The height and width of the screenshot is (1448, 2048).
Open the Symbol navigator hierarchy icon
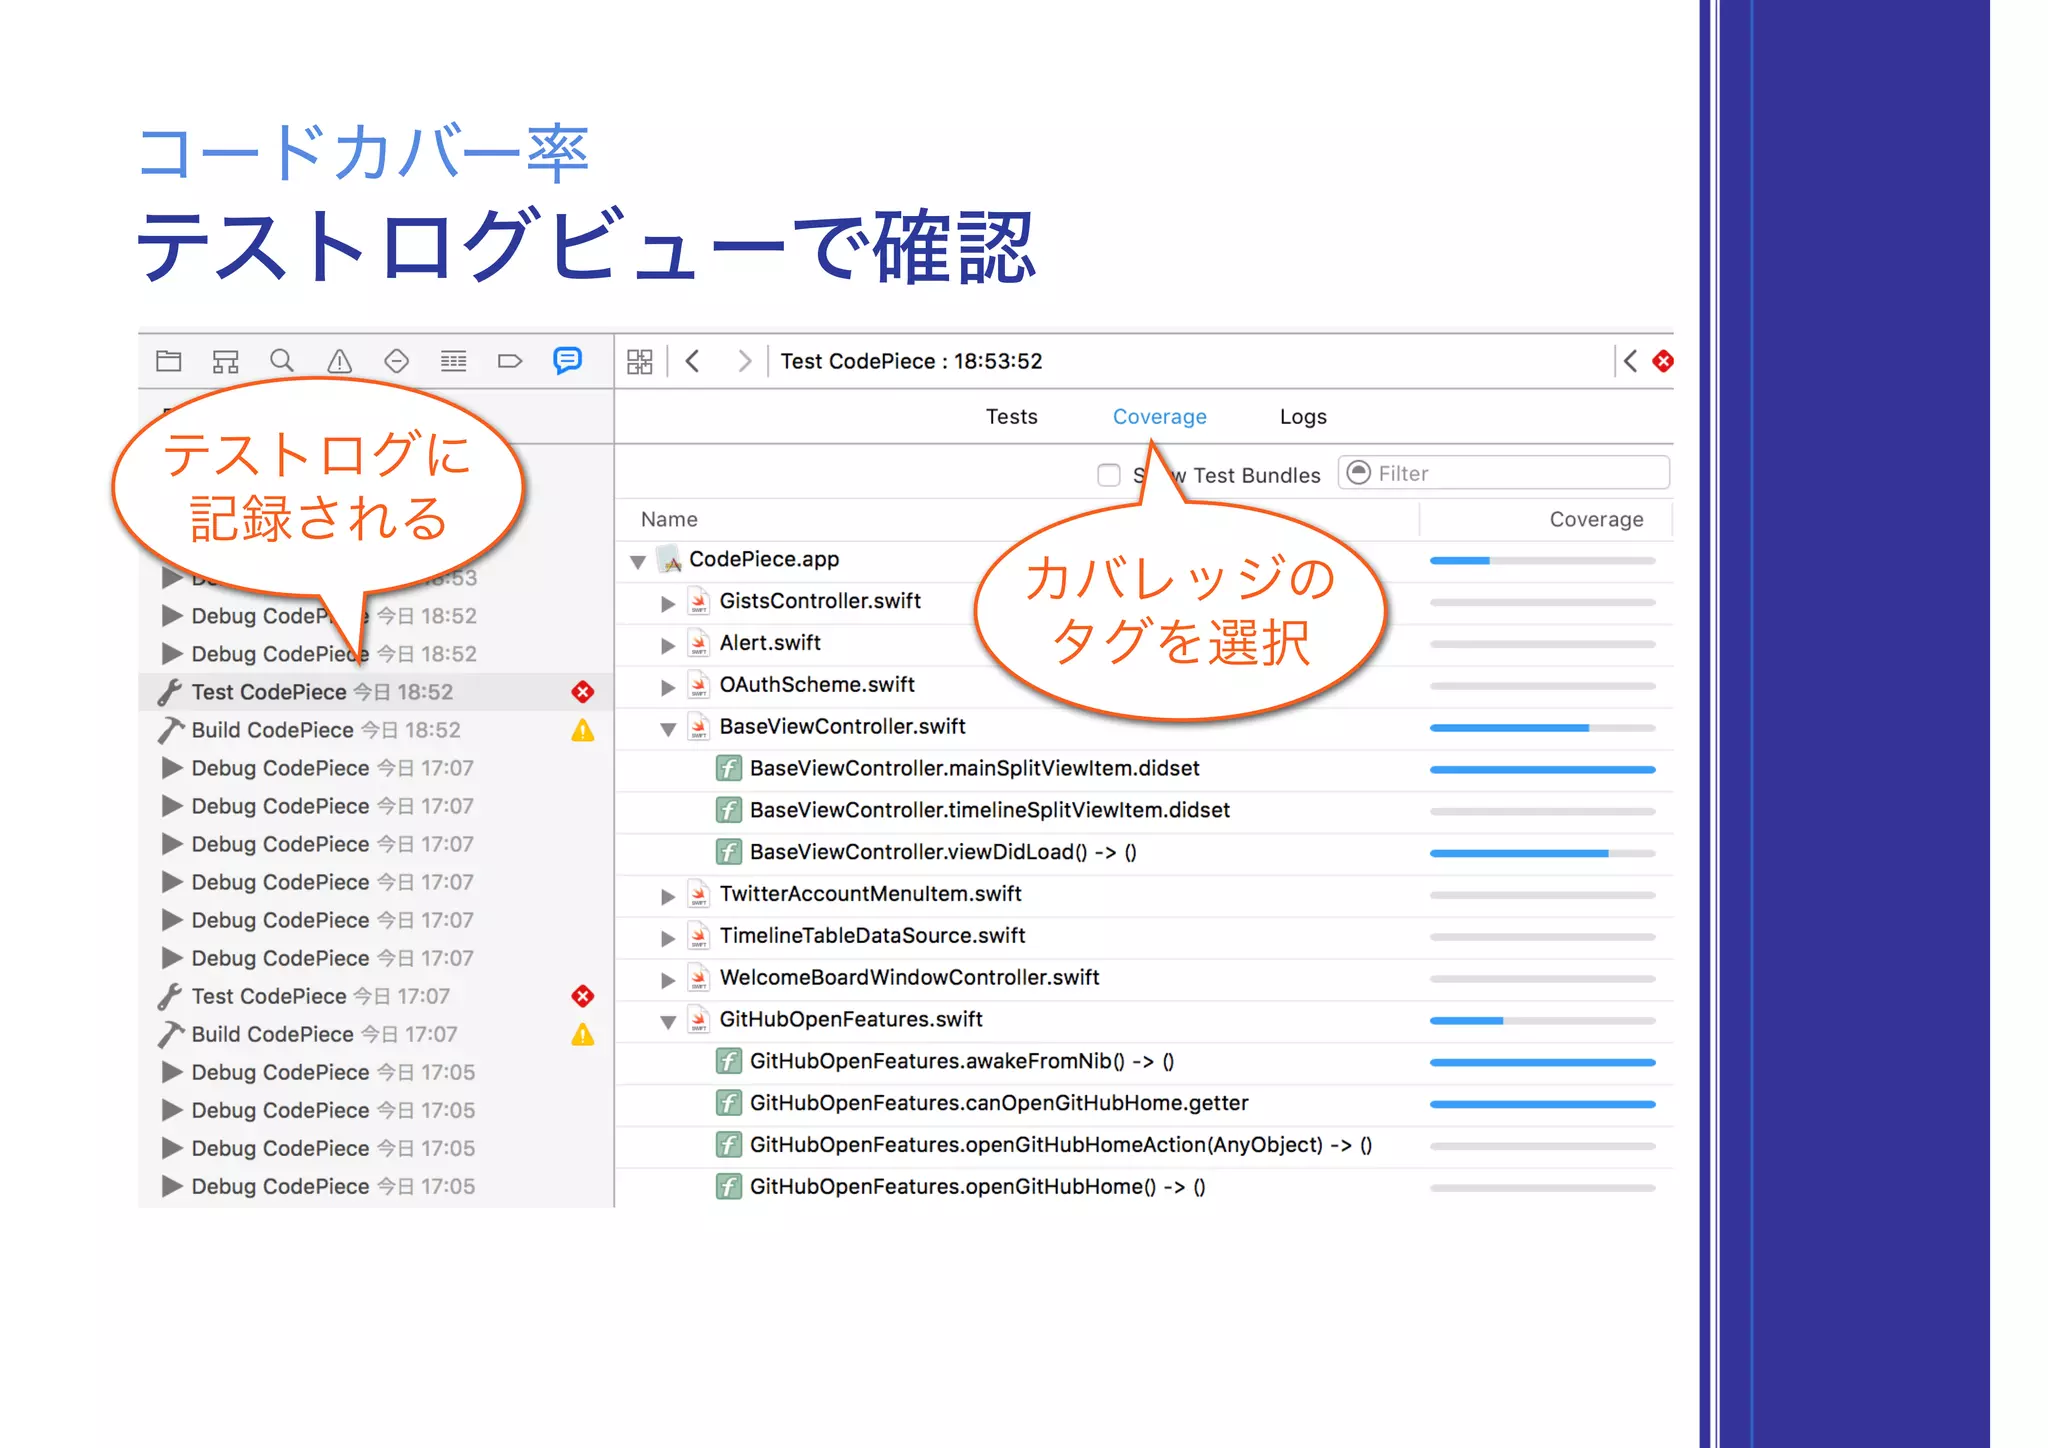[226, 361]
